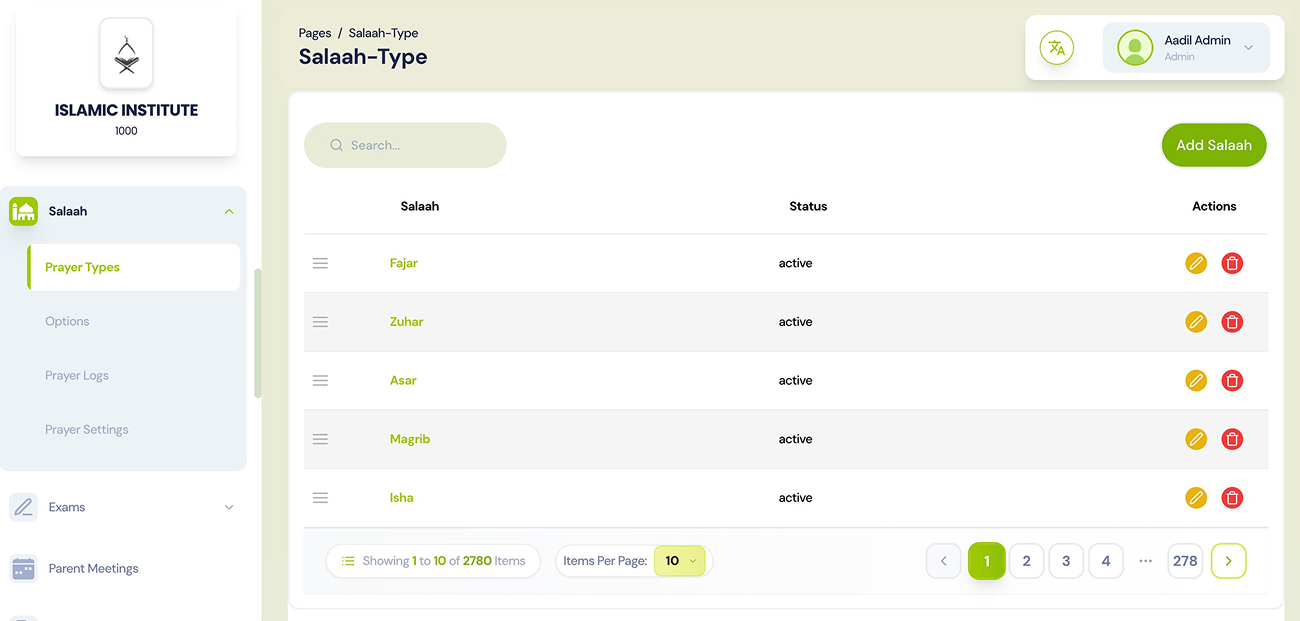Screen dimensions: 1300x621
Task: Open Prayer Logs in sidebar
Action: [x=77, y=376]
